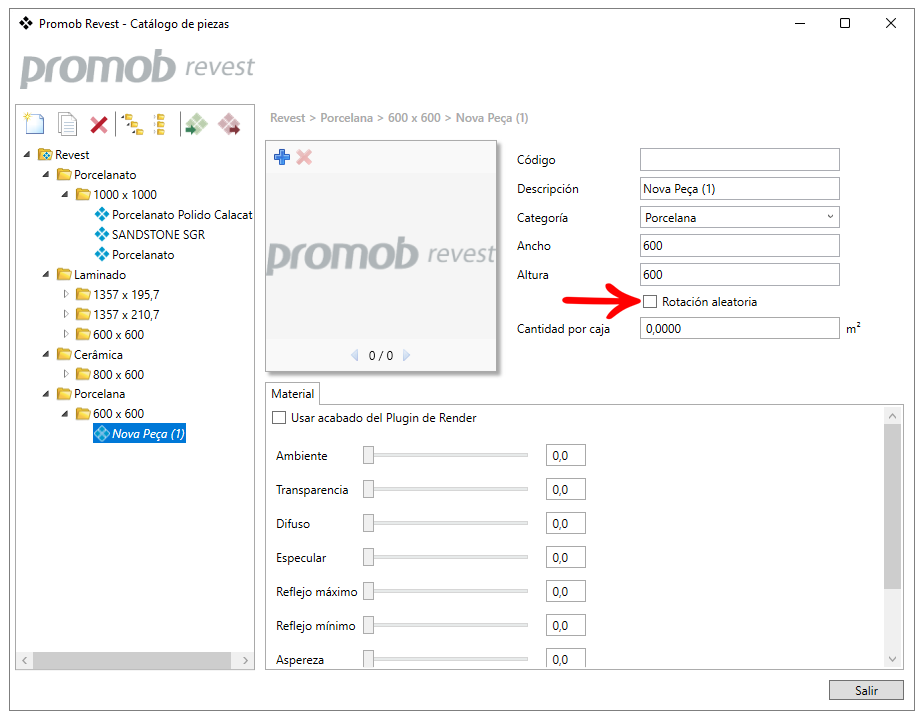921x717 pixels.
Task: Click the material panel scroll down arrow
Action: click(892, 659)
